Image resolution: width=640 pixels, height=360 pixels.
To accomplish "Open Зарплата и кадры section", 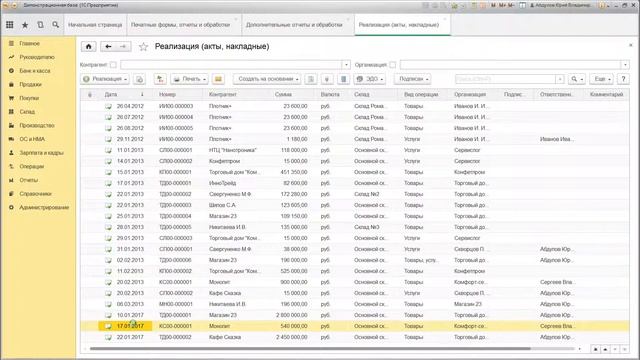I will [x=41, y=153].
